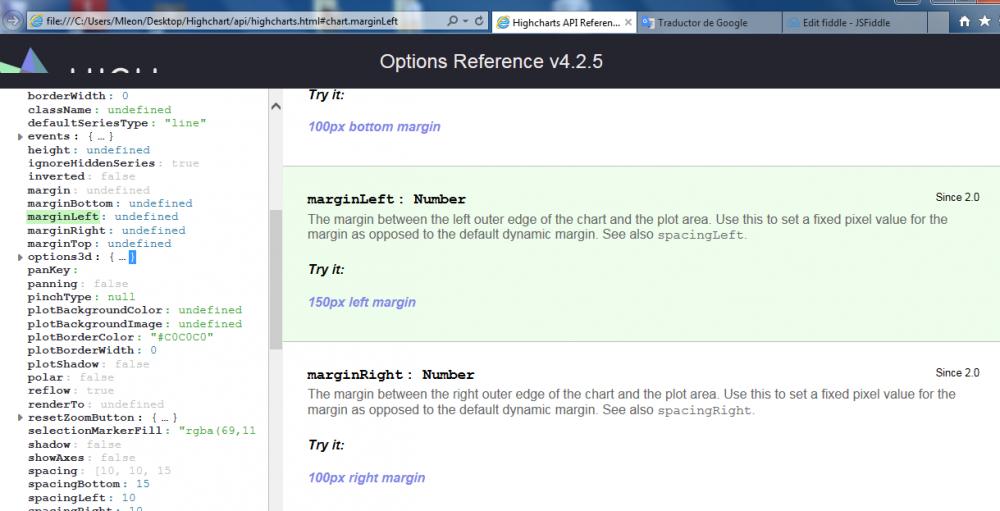This screenshot has height=511, width=1000.
Task: Refresh the page with the reload icon
Action: point(479,21)
